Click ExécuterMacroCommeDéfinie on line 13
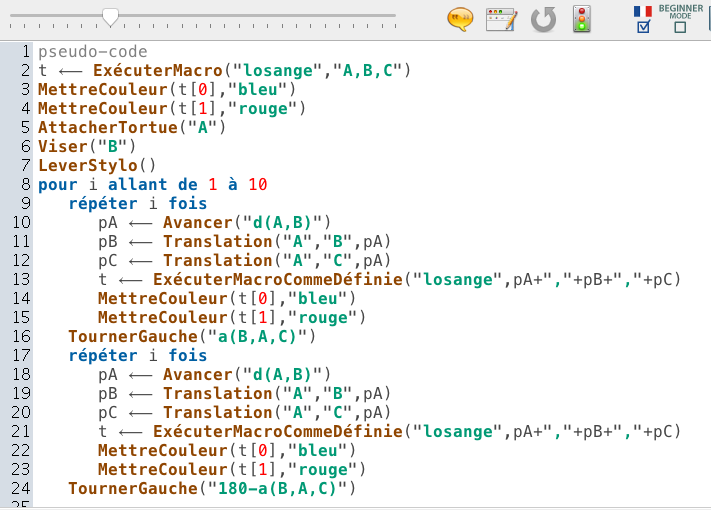 click(x=278, y=279)
